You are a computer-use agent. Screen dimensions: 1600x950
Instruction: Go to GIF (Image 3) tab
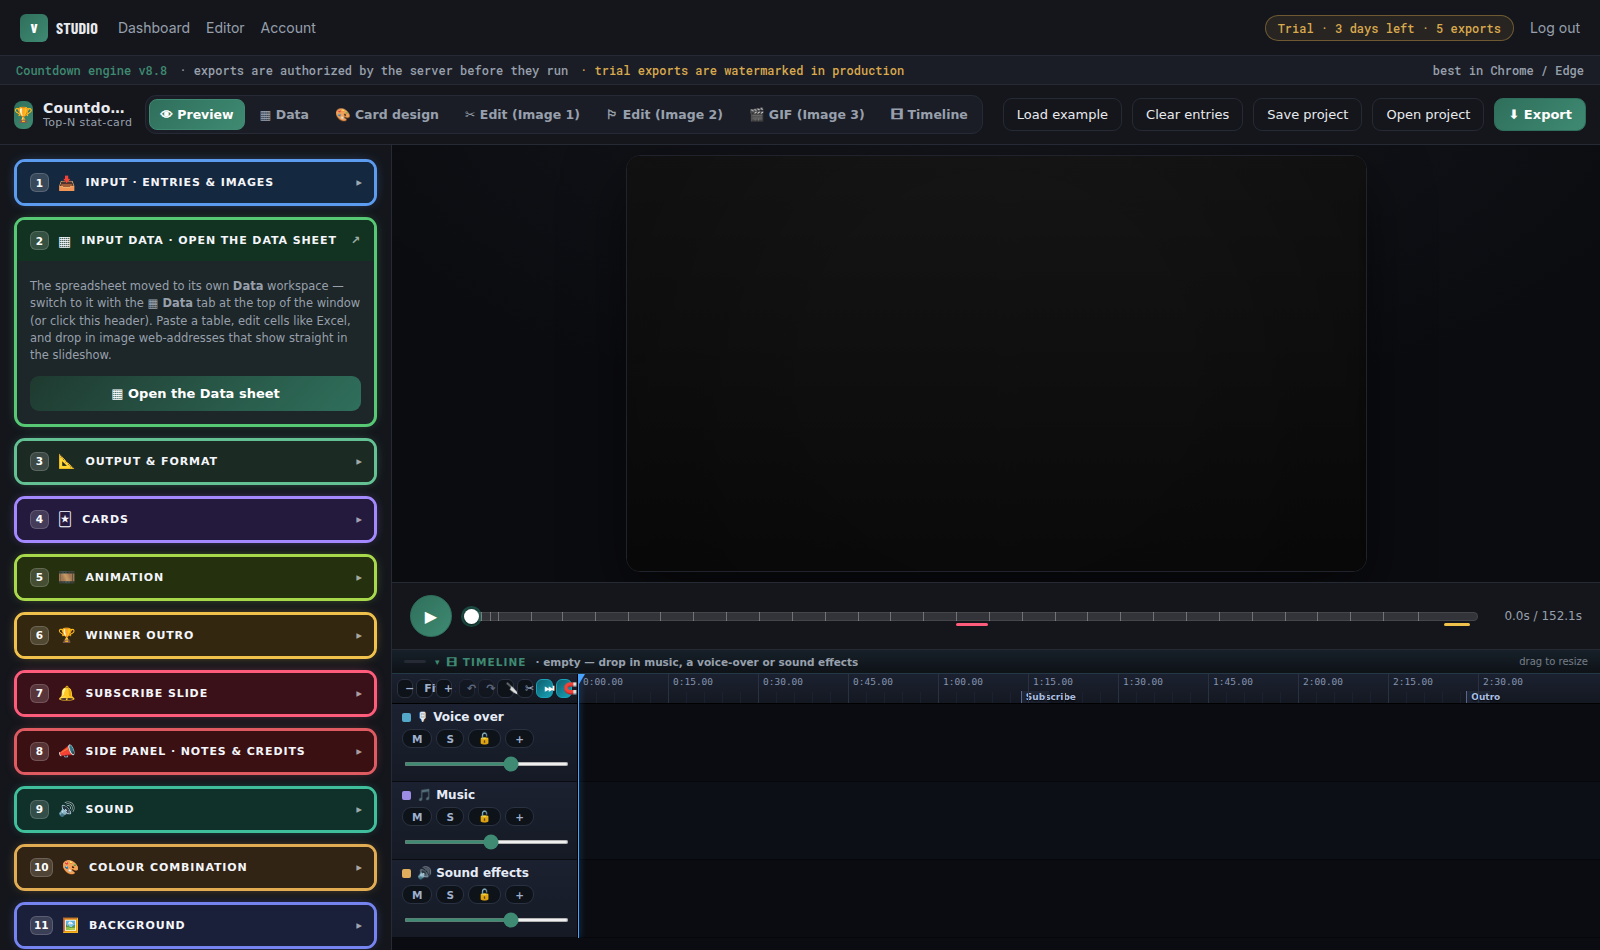click(807, 115)
